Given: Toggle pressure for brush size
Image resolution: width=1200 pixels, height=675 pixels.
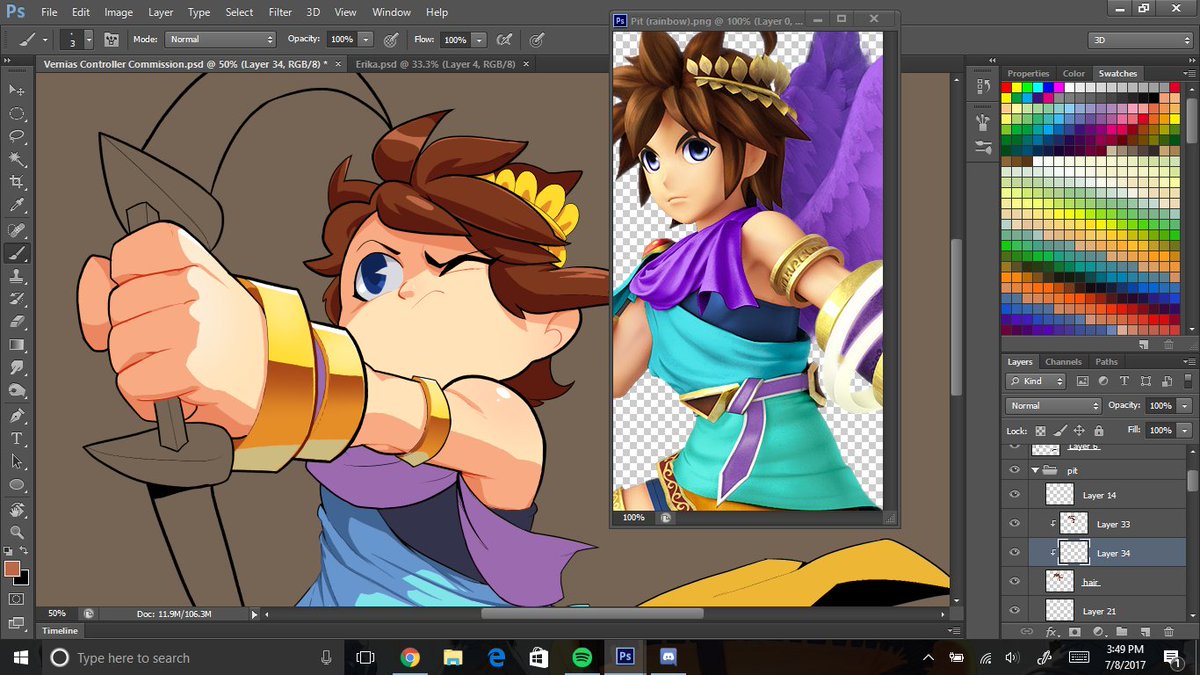Looking at the screenshot, I should point(537,40).
